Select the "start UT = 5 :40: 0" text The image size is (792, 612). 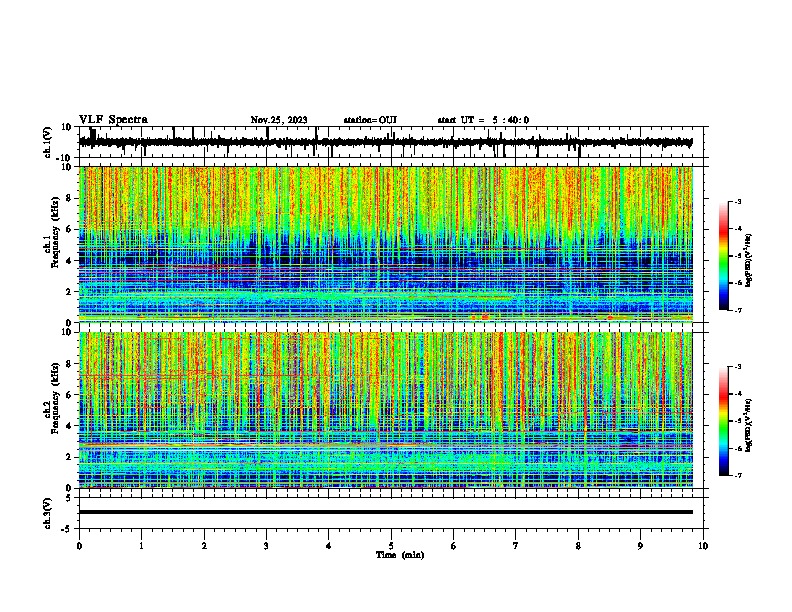(x=483, y=120)
